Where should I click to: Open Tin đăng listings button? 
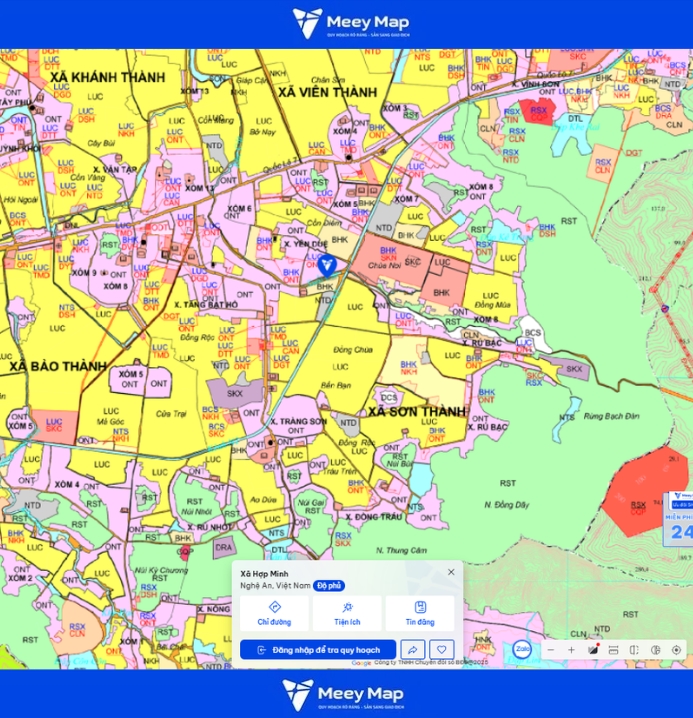[420, 613]
